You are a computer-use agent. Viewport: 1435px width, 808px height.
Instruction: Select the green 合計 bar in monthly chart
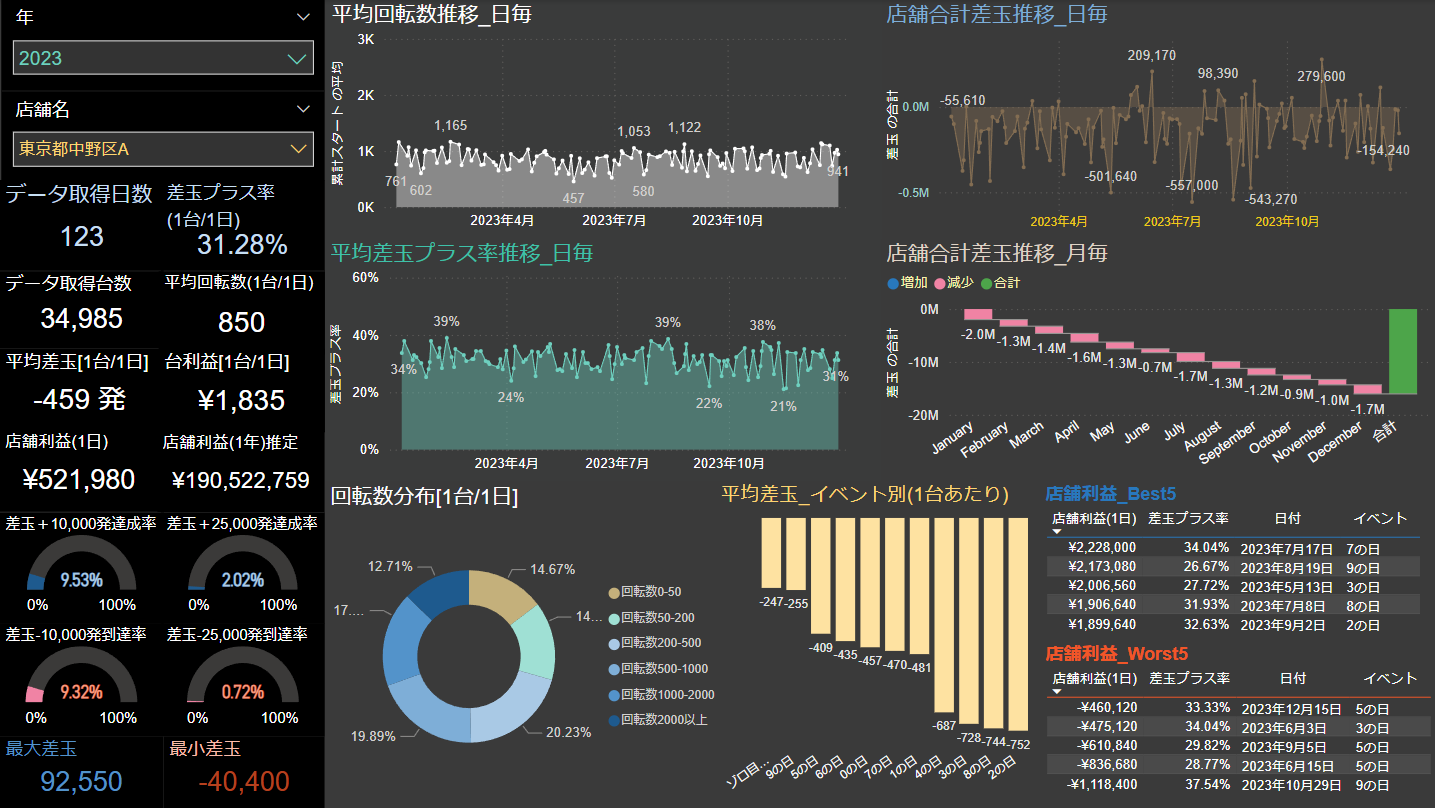[1402, 351]
